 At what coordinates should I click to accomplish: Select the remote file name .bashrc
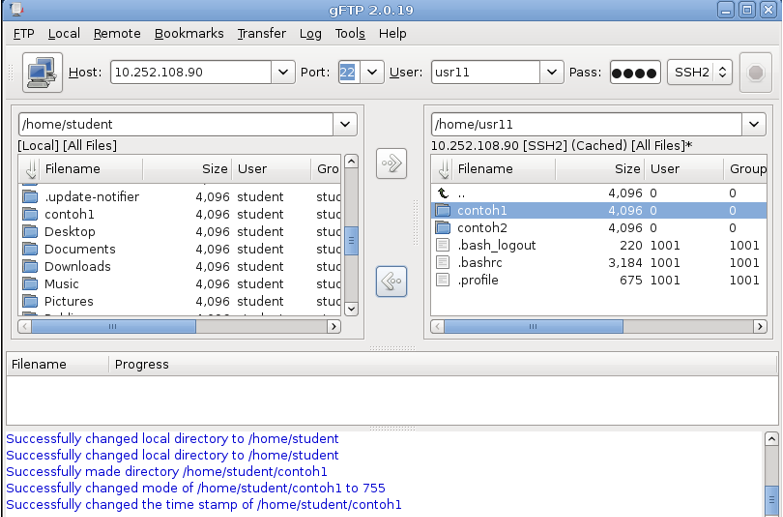[480, 263]
